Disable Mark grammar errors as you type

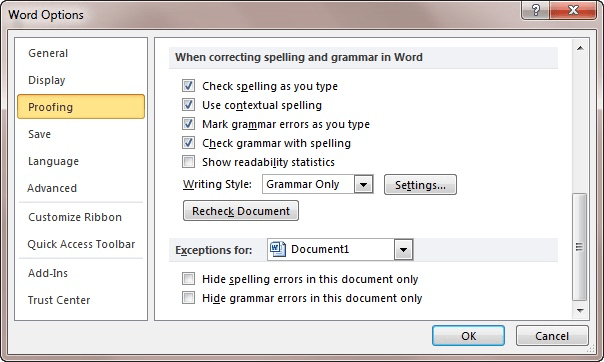(188, 124)
